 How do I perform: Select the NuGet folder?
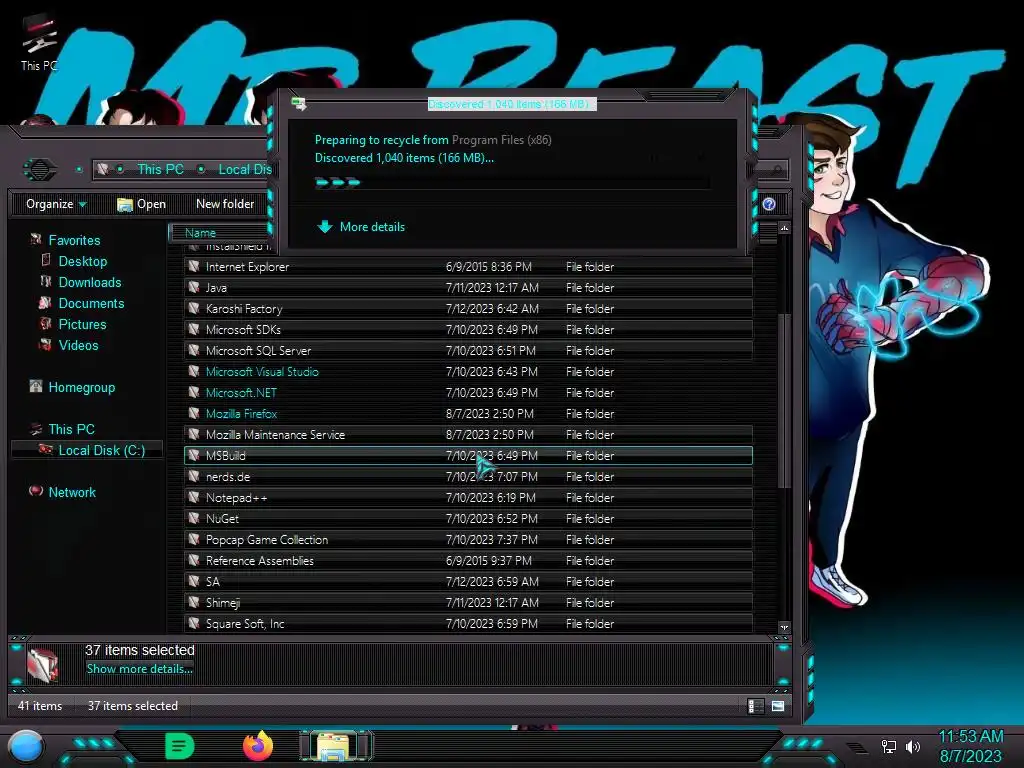(468, 519)
